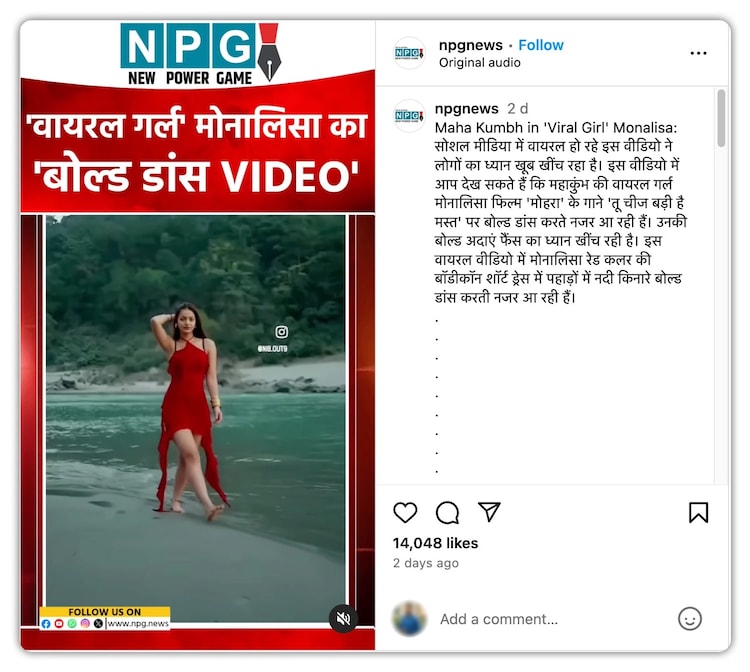
Task: Open comments via speech bubble icon
Action: pyautogui.click(x=447, y=513)
